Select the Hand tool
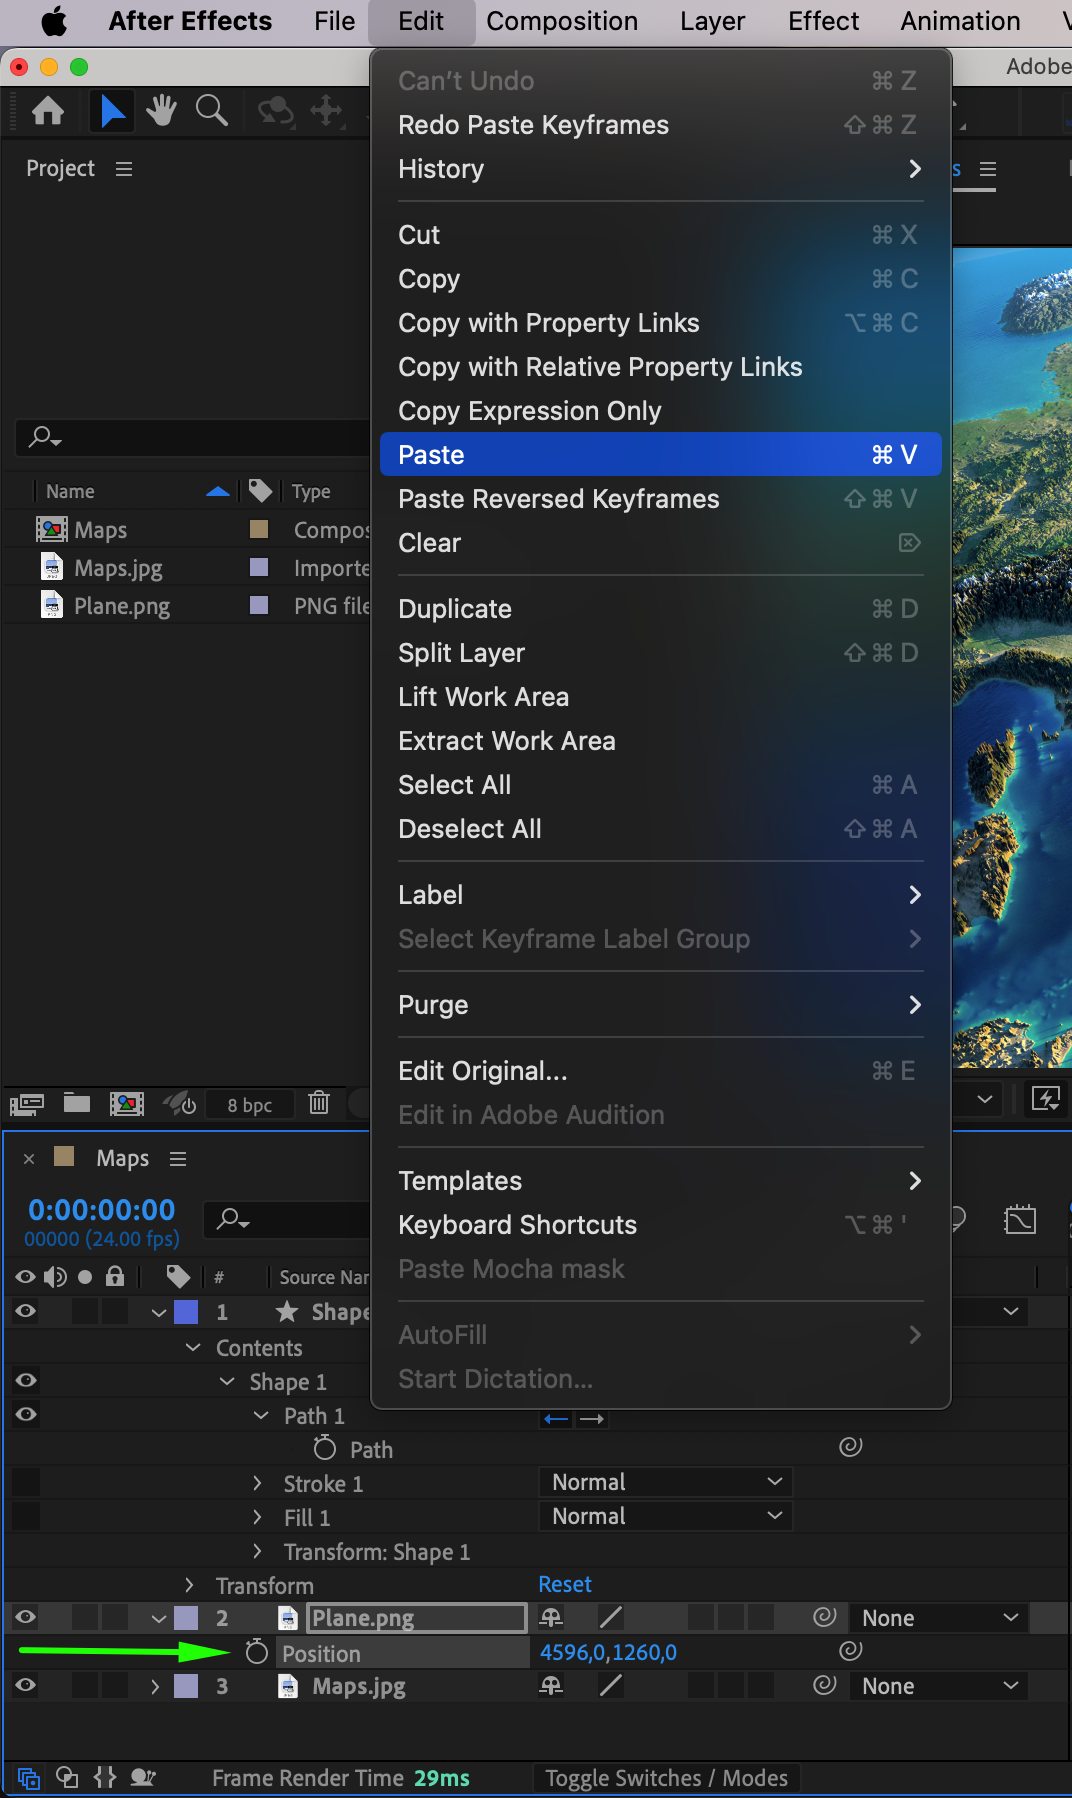1072x1798 pixels. [160, 110]
